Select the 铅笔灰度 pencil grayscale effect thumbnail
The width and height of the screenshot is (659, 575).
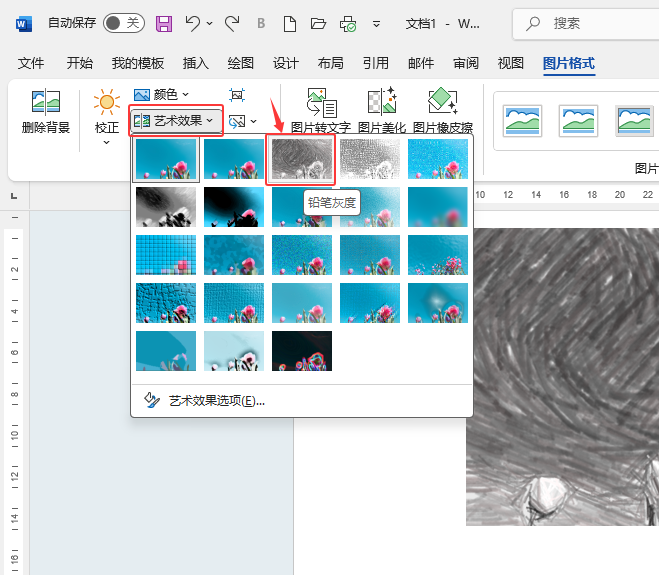coord(302,159)
